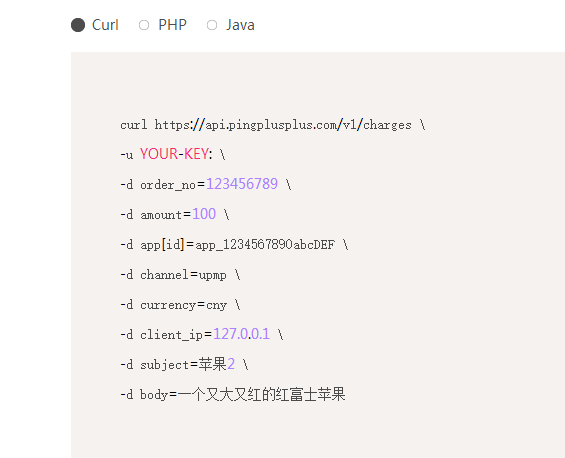Click the subject value 苹果2
The width and height of the screenshot is (565, 458).
pos(217,364)
